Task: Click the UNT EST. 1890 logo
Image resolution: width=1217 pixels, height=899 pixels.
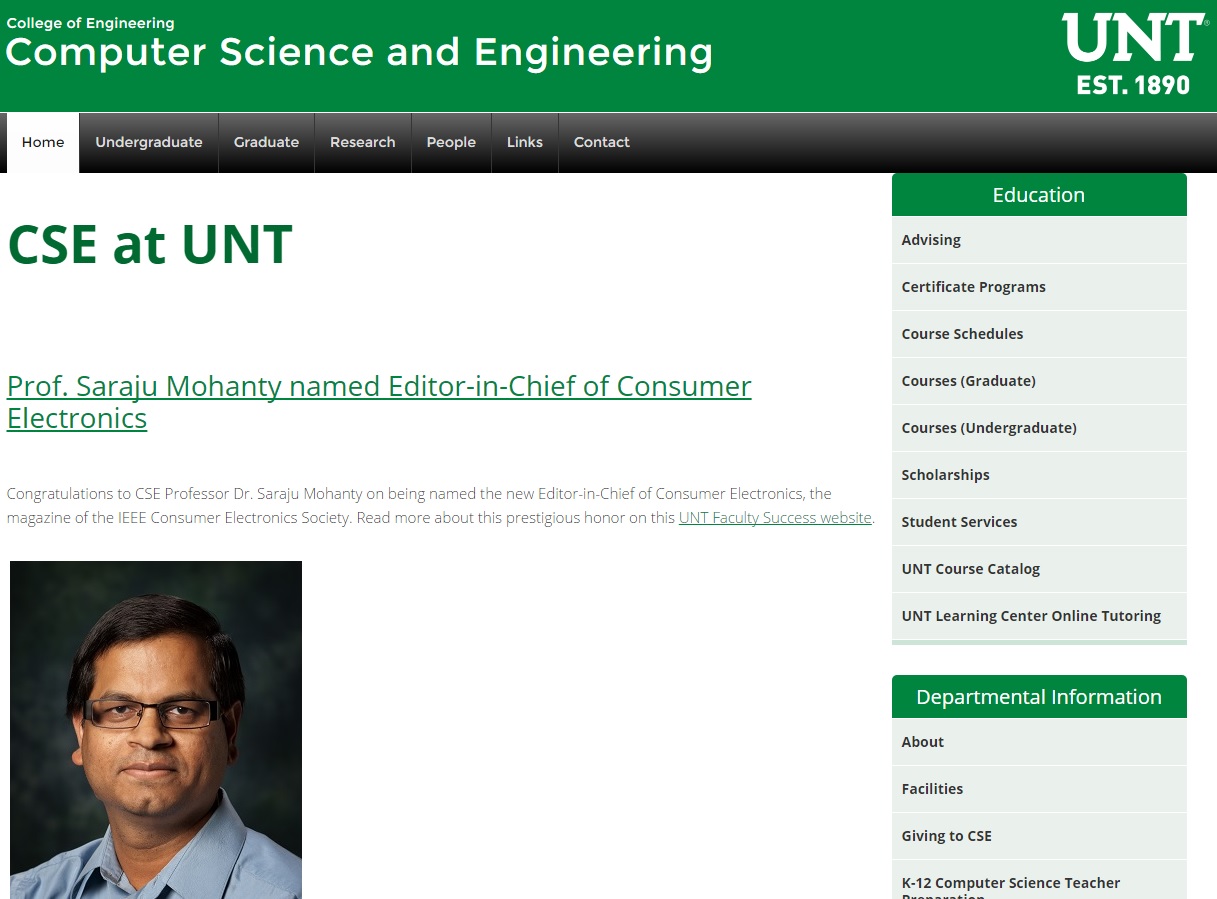Action: tap(1134, 54)
